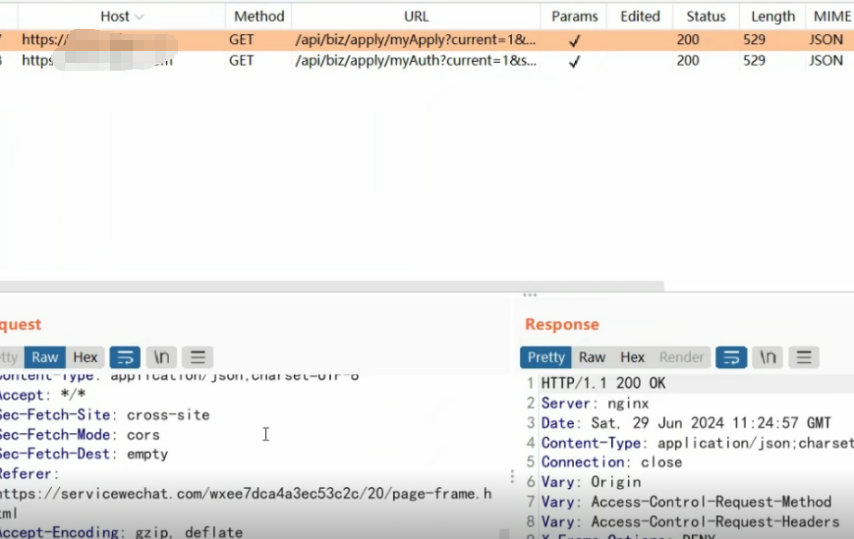The image size is (854, 539).
Task: Select the highlighted myApply request row
Action: tap(415, 41)
